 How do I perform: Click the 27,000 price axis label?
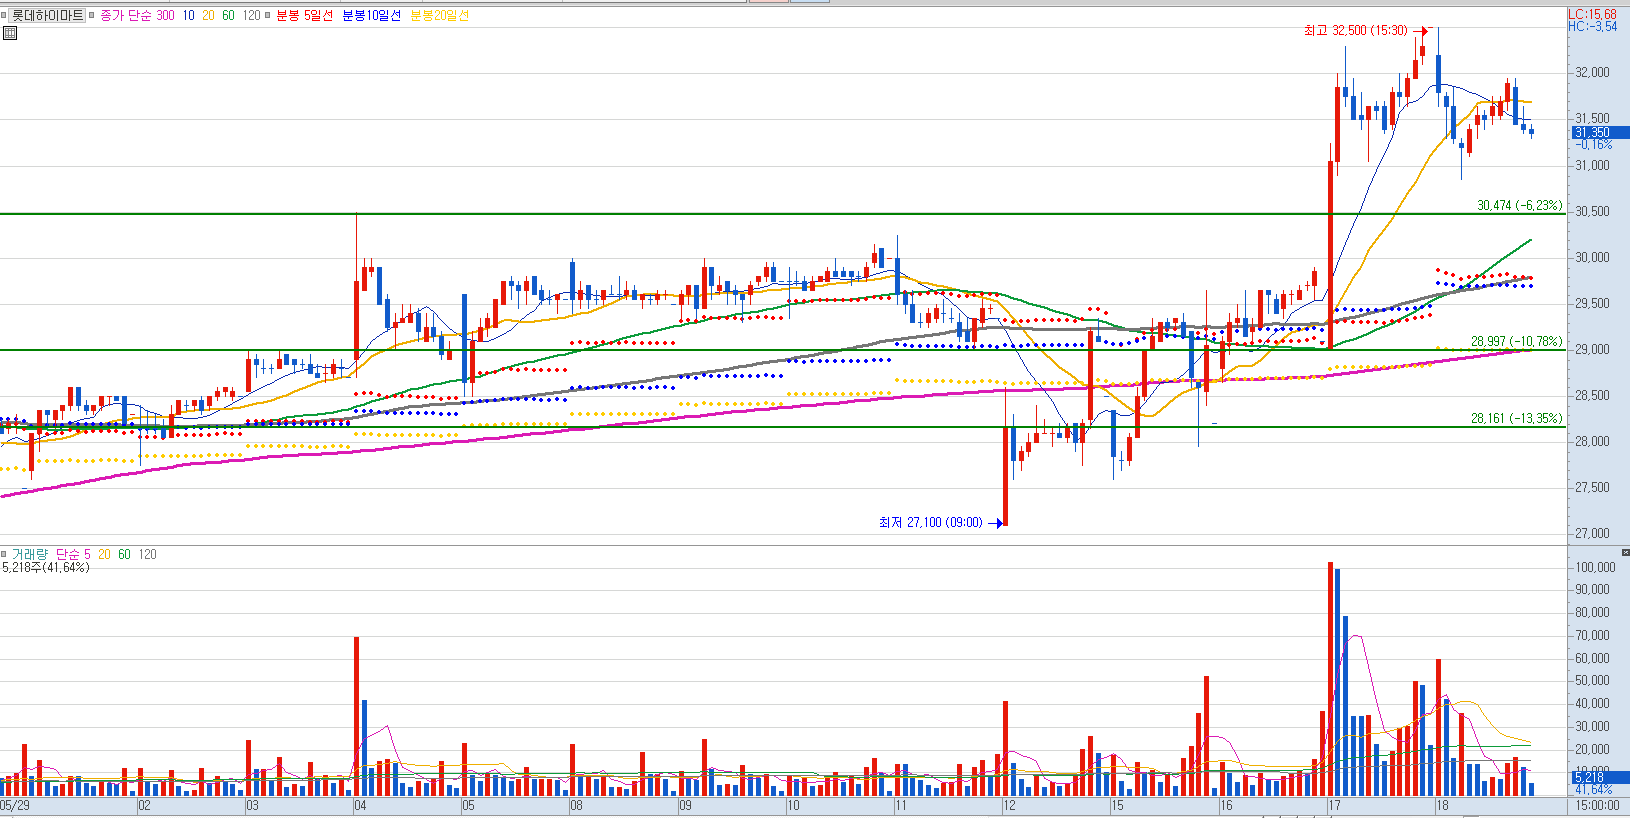1592,533
